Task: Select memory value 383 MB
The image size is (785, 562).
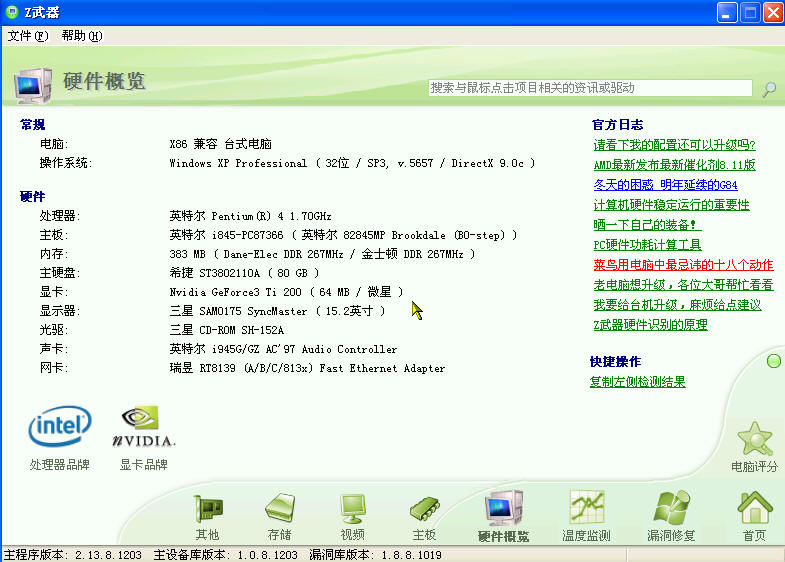Action: pos(322,254)
